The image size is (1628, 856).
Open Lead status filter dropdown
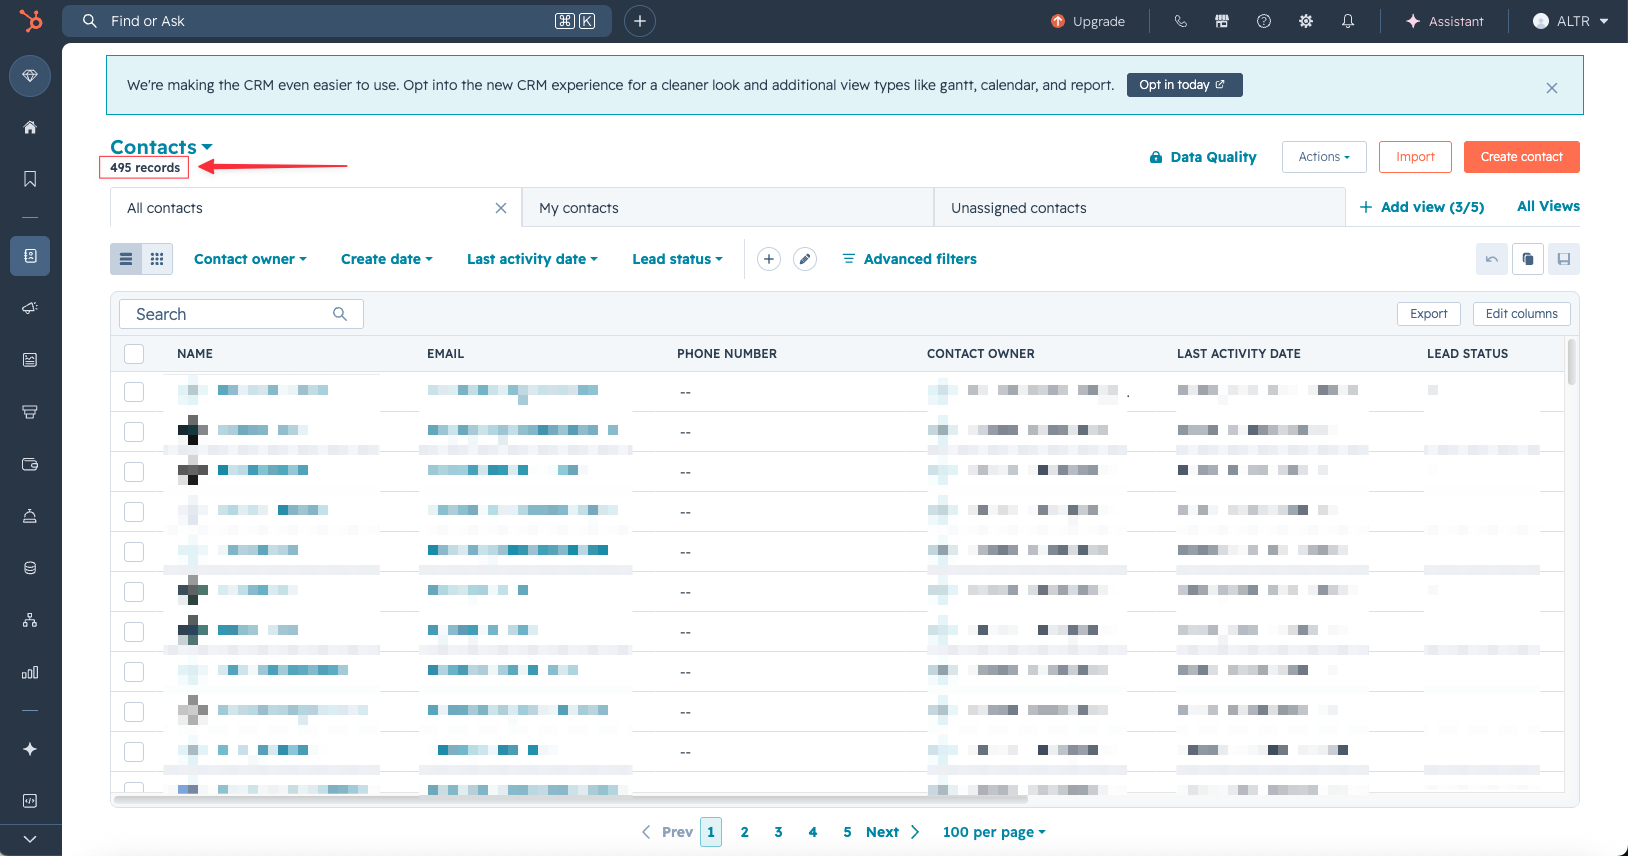pos(677,259)
